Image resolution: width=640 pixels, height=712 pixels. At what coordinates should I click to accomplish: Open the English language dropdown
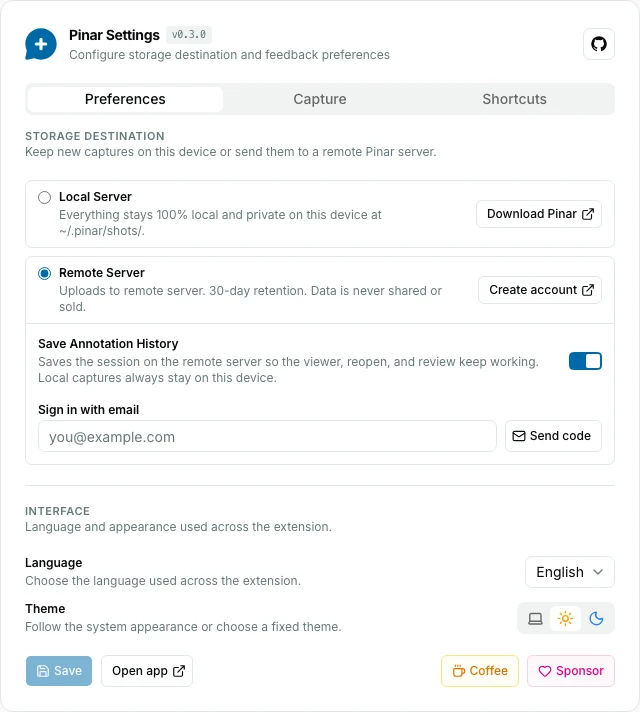click(570, 572)
